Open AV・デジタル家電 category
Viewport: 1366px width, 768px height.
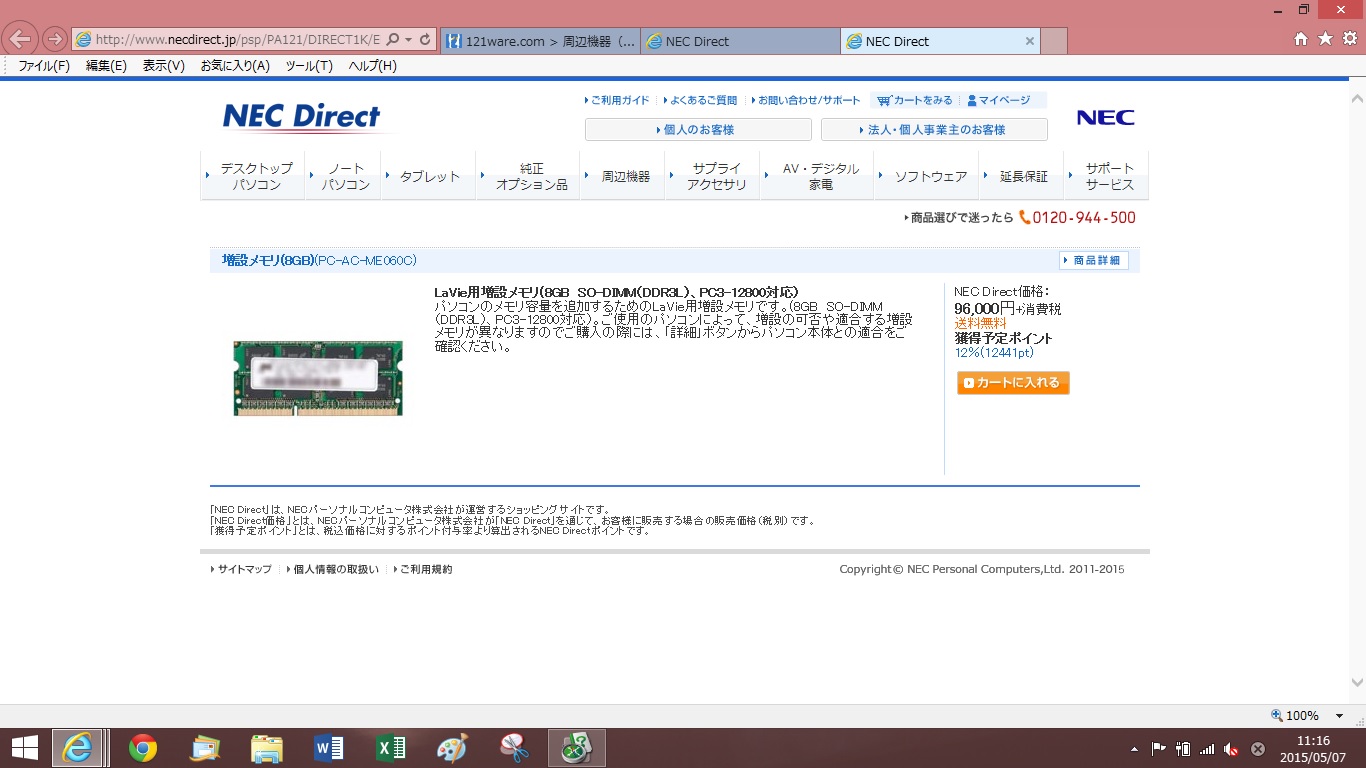(x=818, y=176)
